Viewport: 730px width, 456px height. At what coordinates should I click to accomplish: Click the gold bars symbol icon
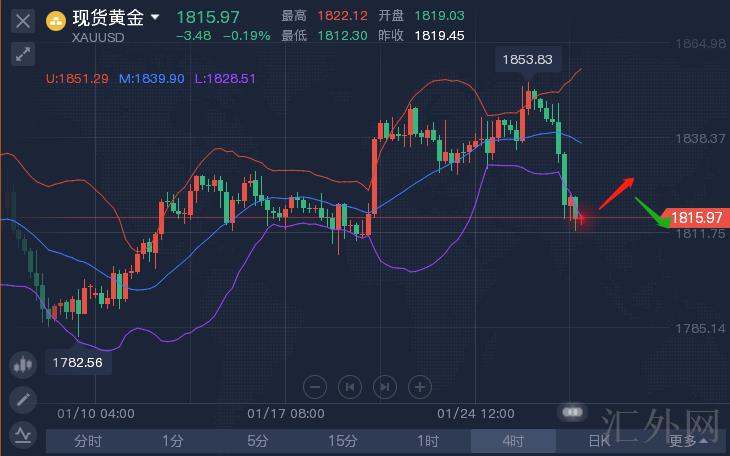(x=56, y=18)
